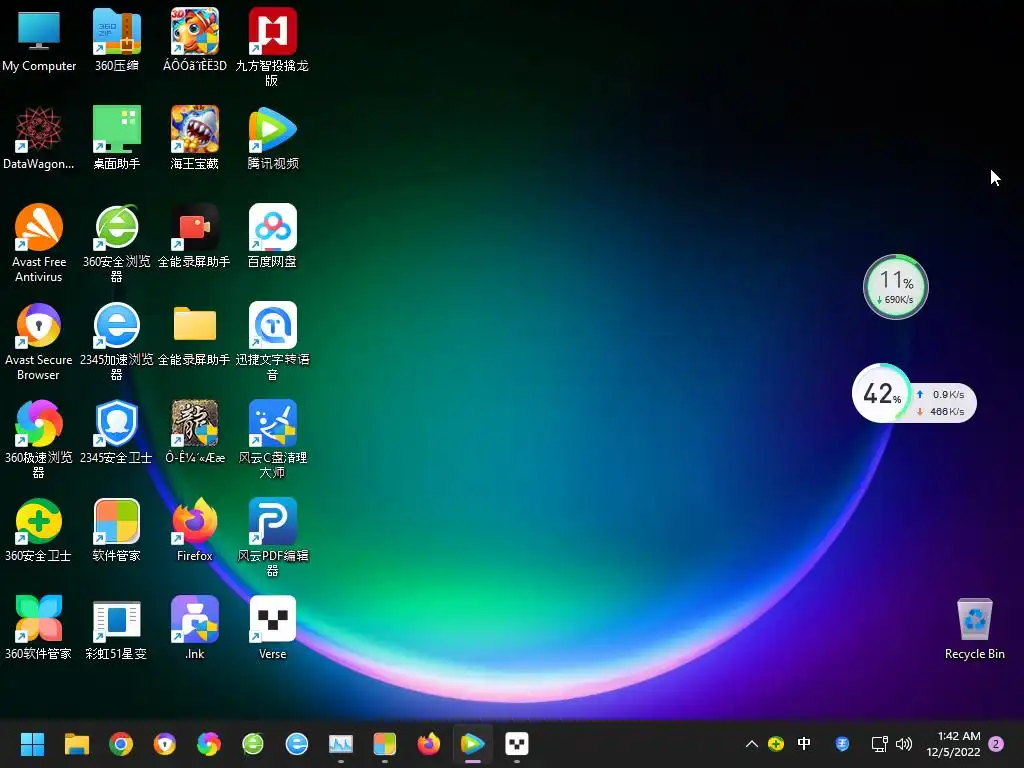The image size is (1024, 768).
Task: Open the clock showing 1:42 AM
Action: coord(953,744)
